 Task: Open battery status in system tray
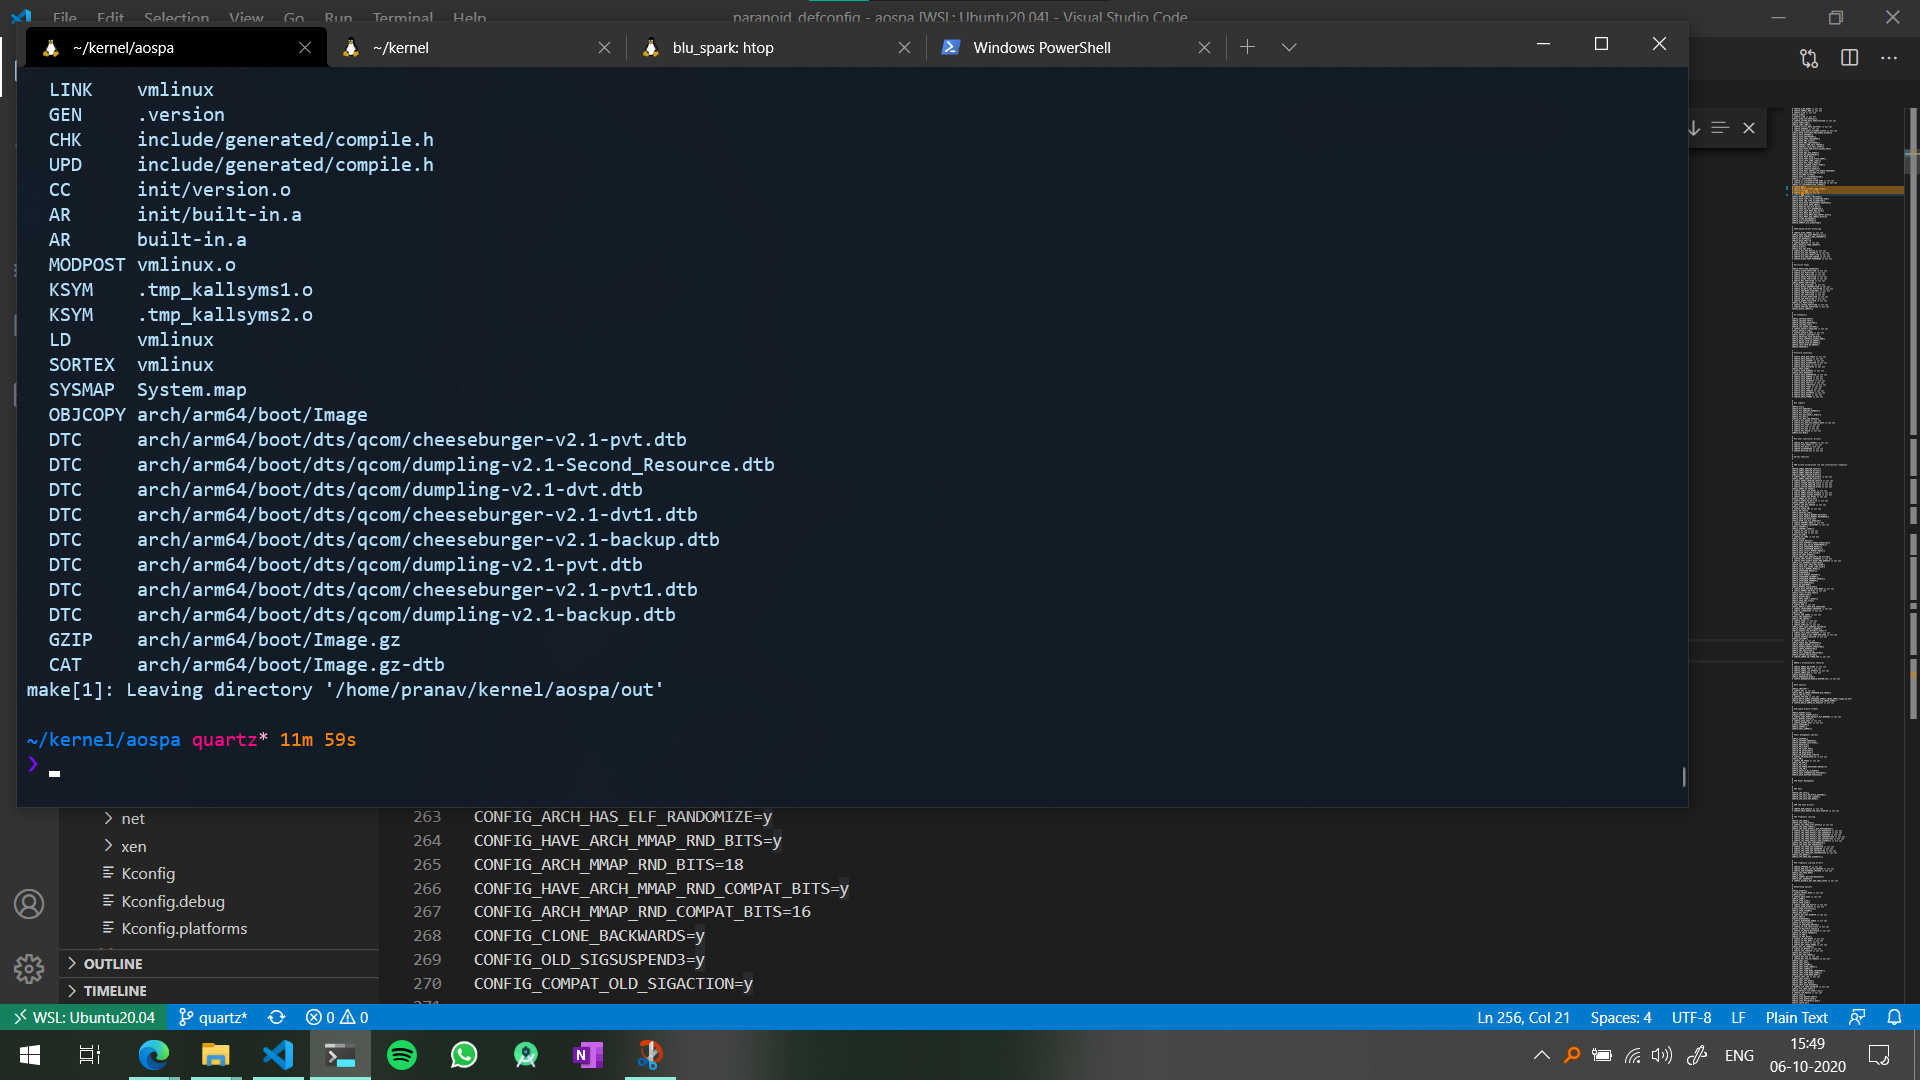pos(1602,1055)
